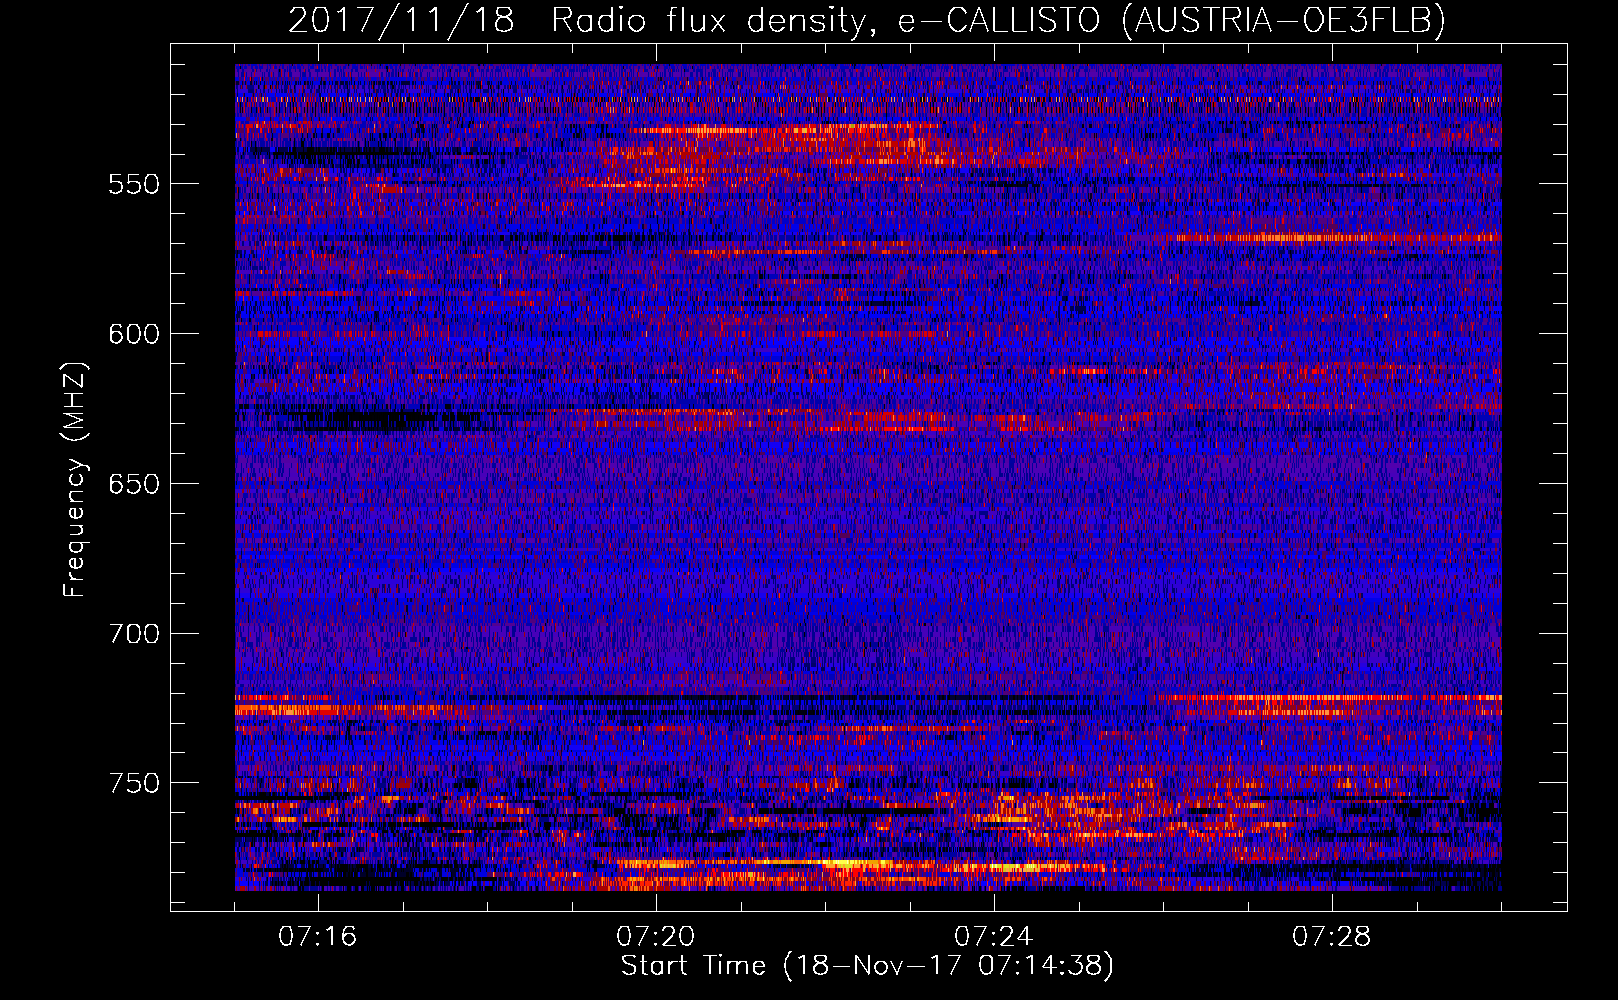Select the Start Time axis caption
The image size is (1618, 1000).
tap(867, 966)
